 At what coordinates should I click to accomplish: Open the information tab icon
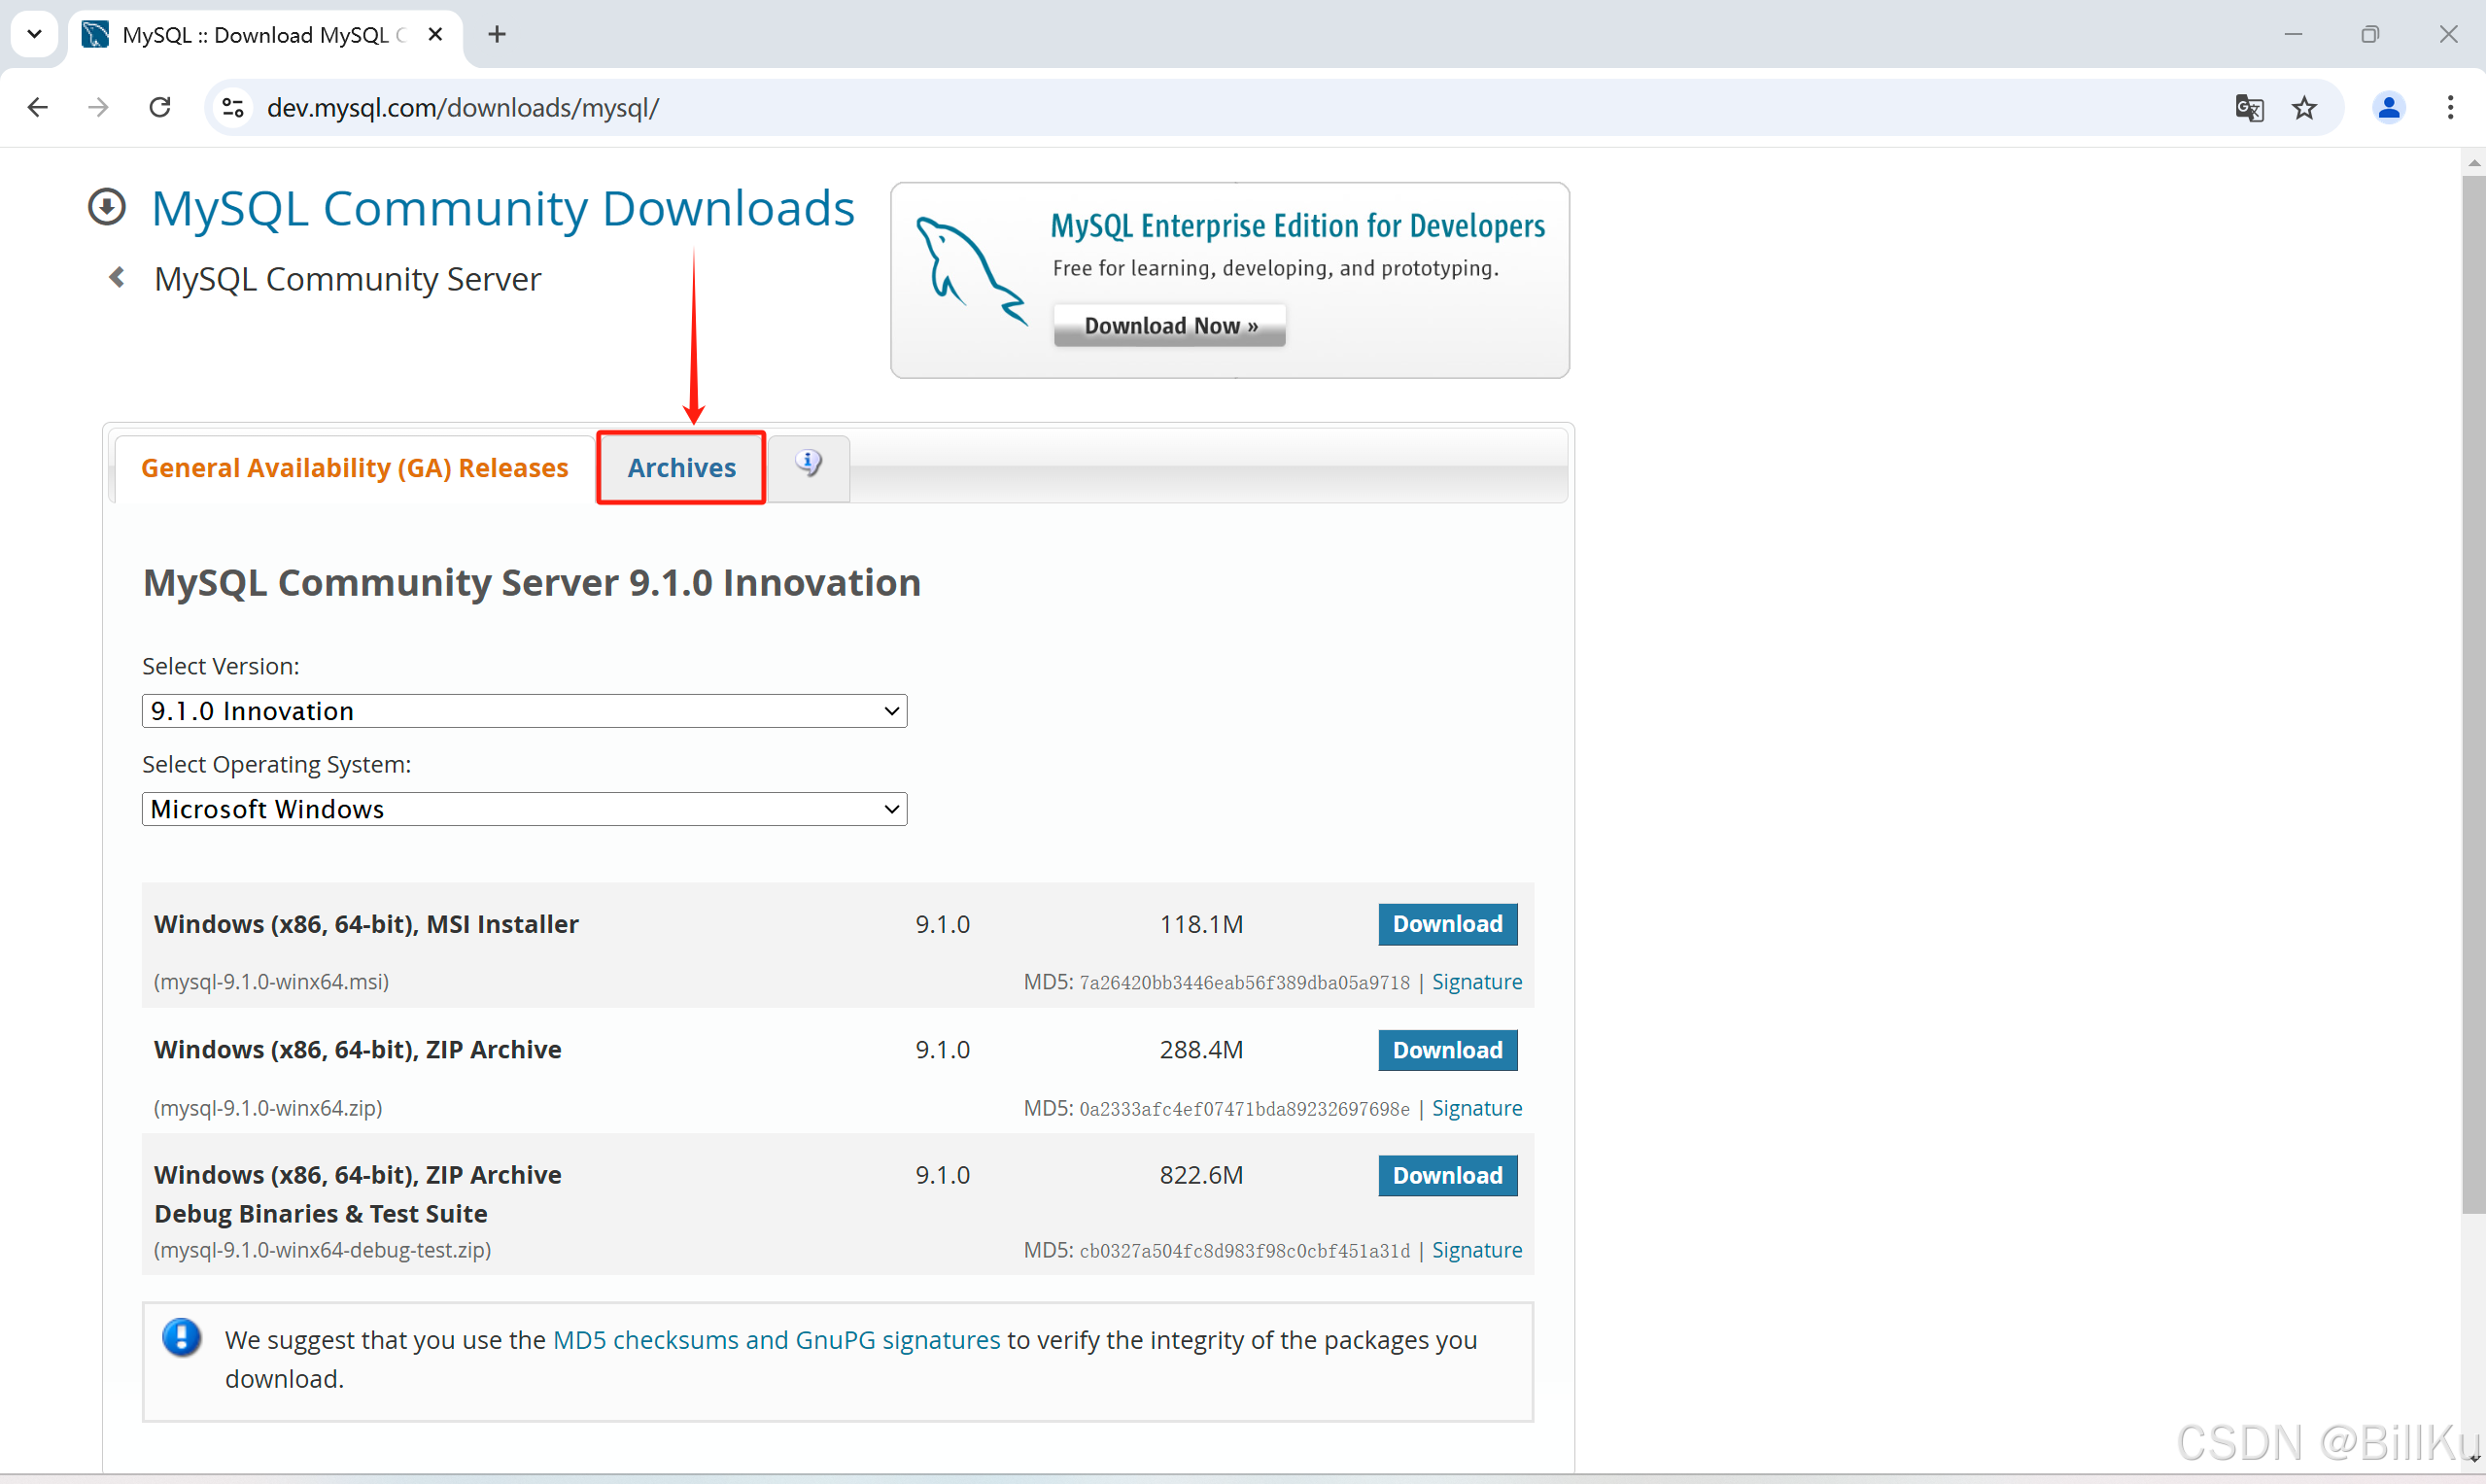tap(808, 464)
